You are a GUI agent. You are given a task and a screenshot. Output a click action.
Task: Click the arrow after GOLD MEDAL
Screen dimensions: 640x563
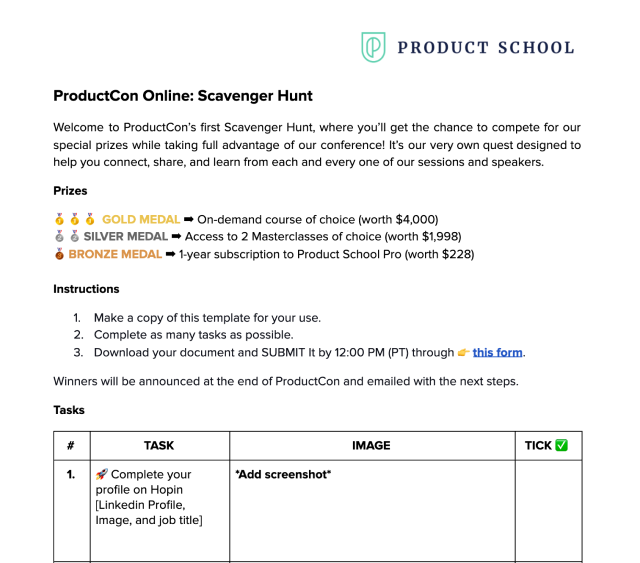point(189,219)
